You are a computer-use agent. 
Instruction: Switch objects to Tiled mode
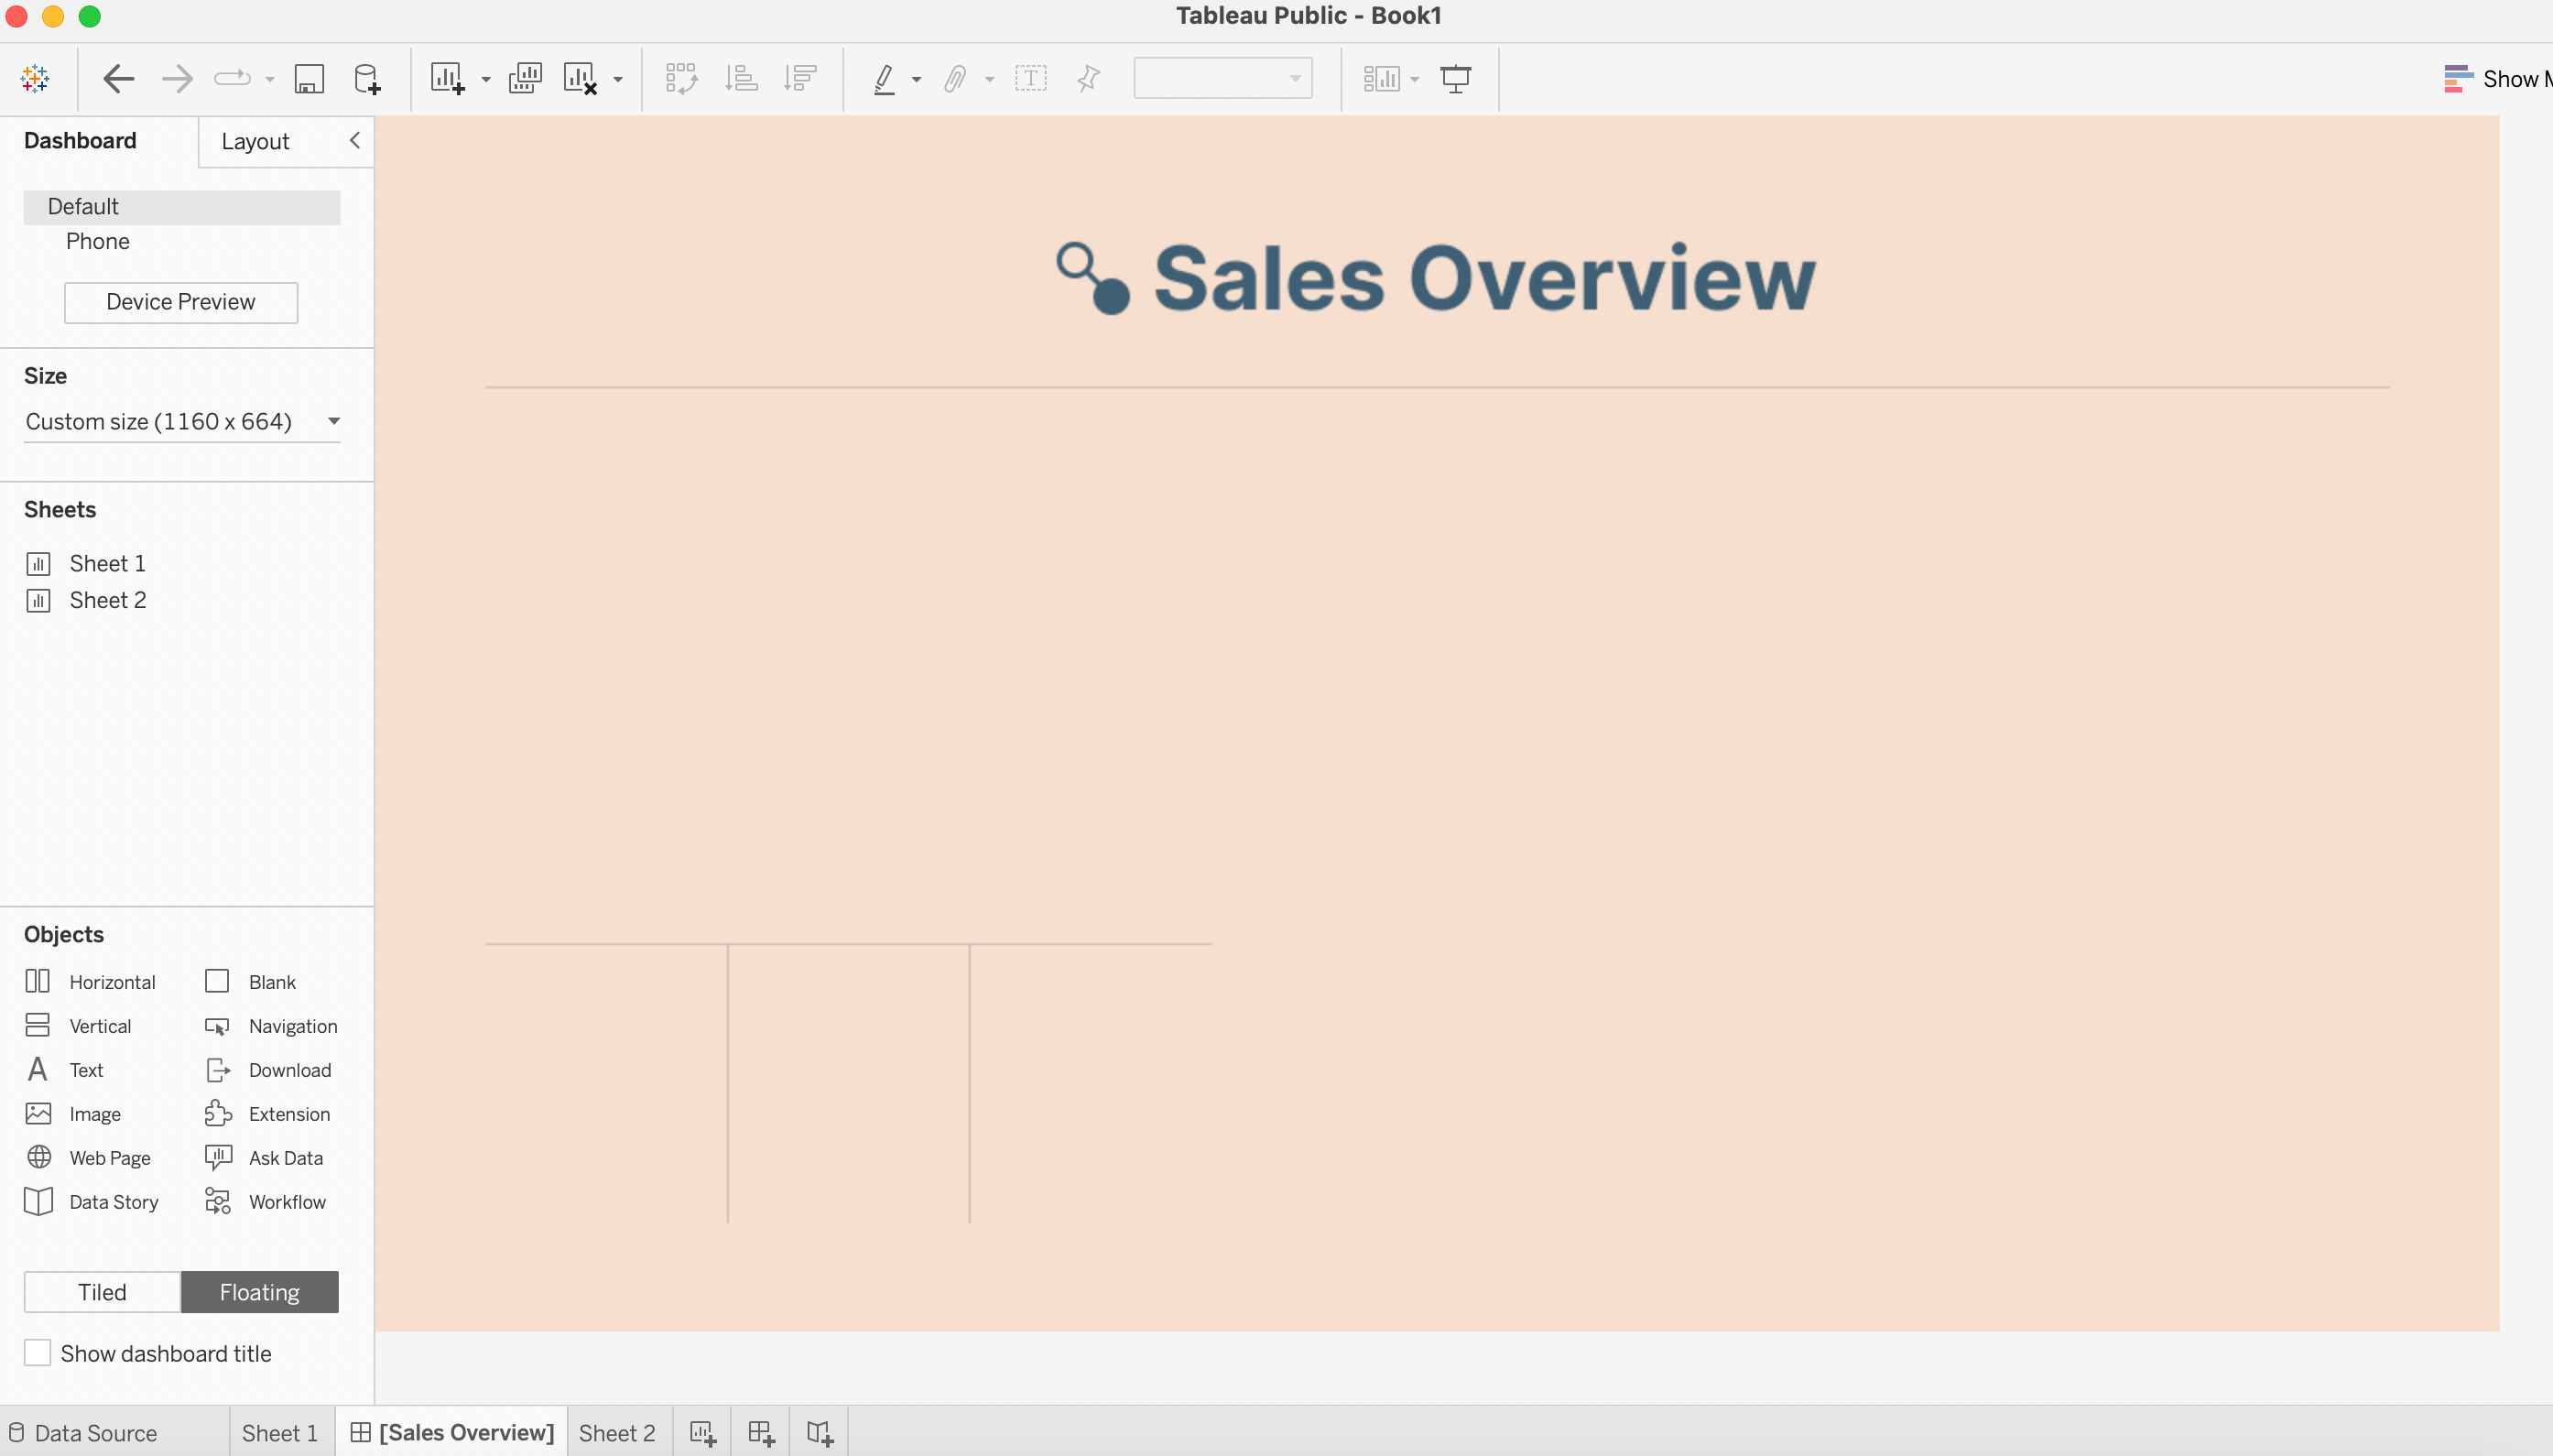pyautogui.click(x=102, y=1291)
